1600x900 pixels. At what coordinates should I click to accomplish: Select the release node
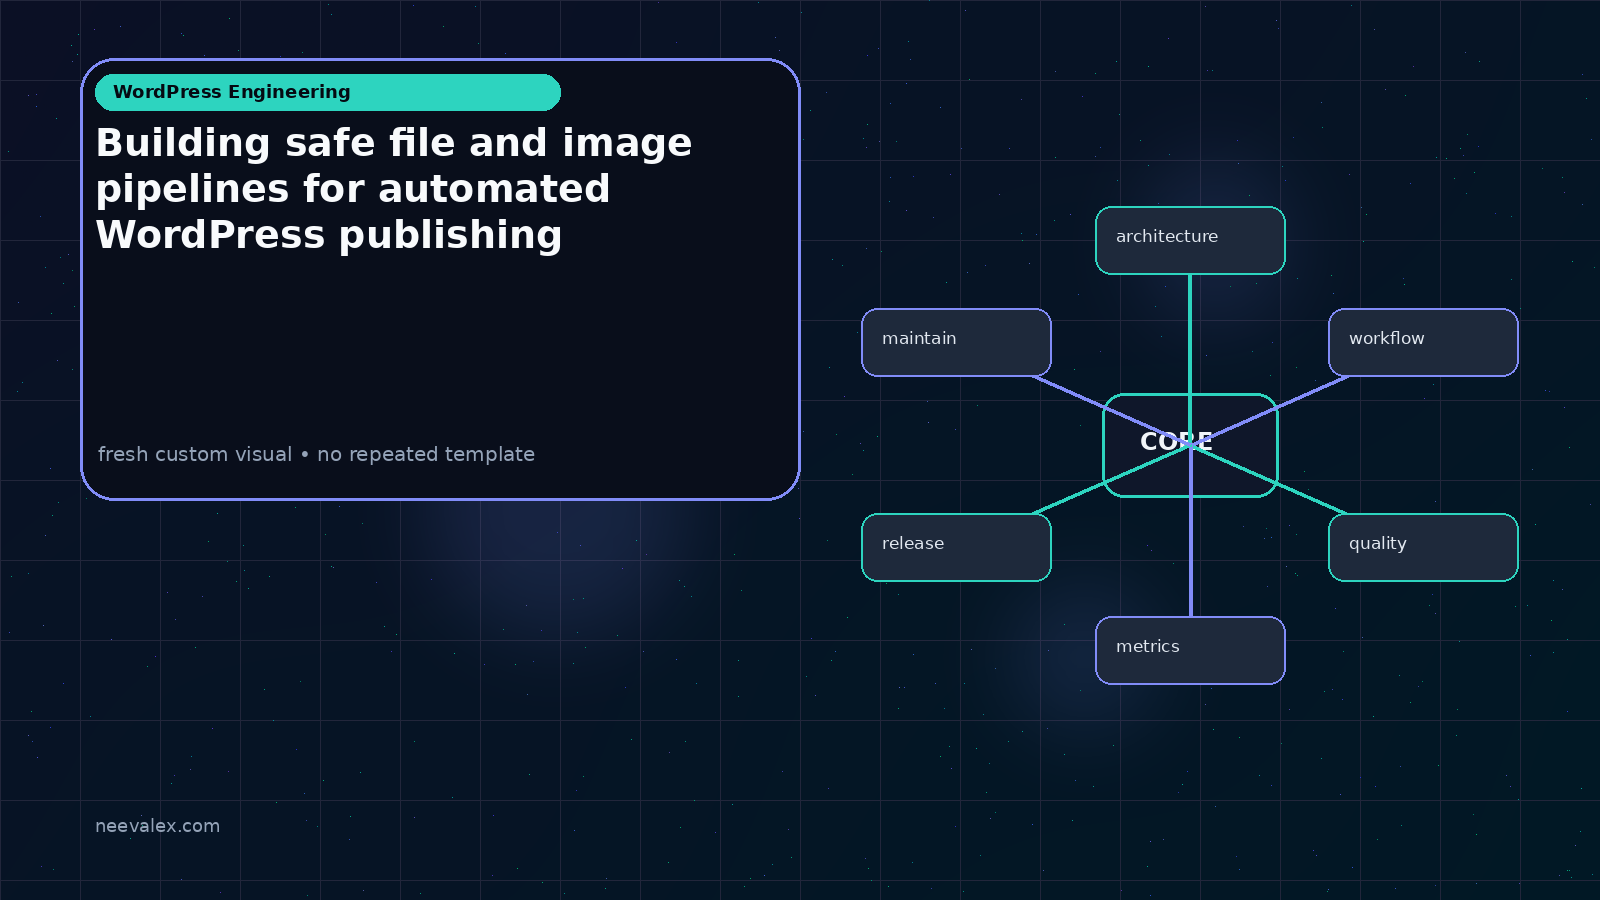click(x=956, y=547)
